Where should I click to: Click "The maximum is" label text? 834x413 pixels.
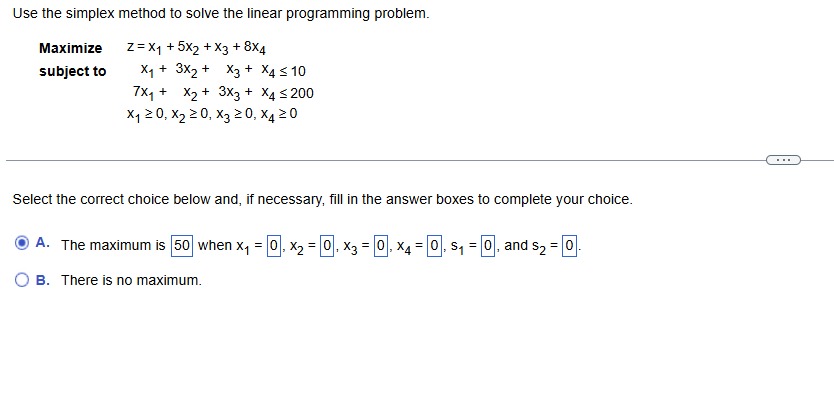(112, 245)
